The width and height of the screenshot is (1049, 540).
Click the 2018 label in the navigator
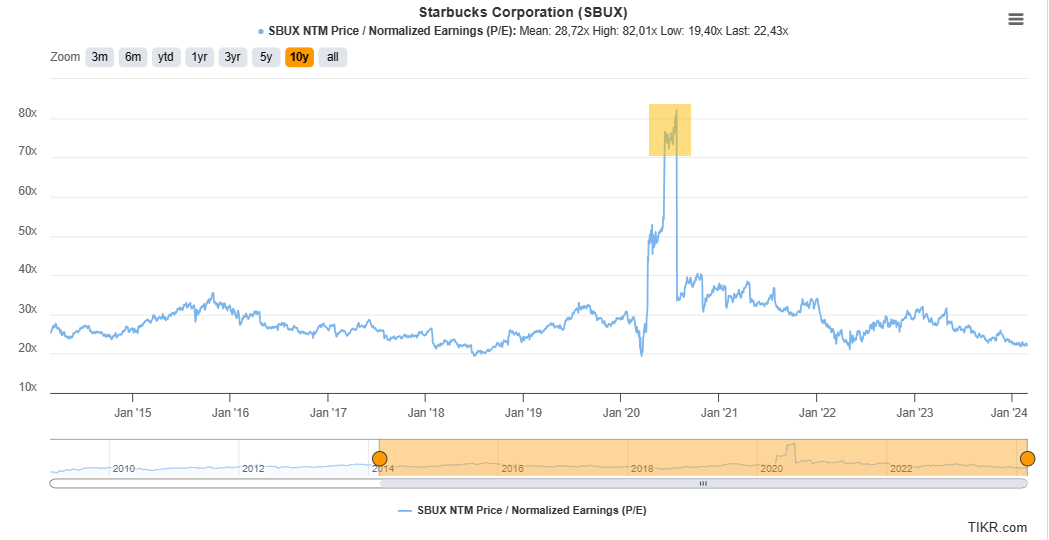pyautogui.click(x=642, y=468)
